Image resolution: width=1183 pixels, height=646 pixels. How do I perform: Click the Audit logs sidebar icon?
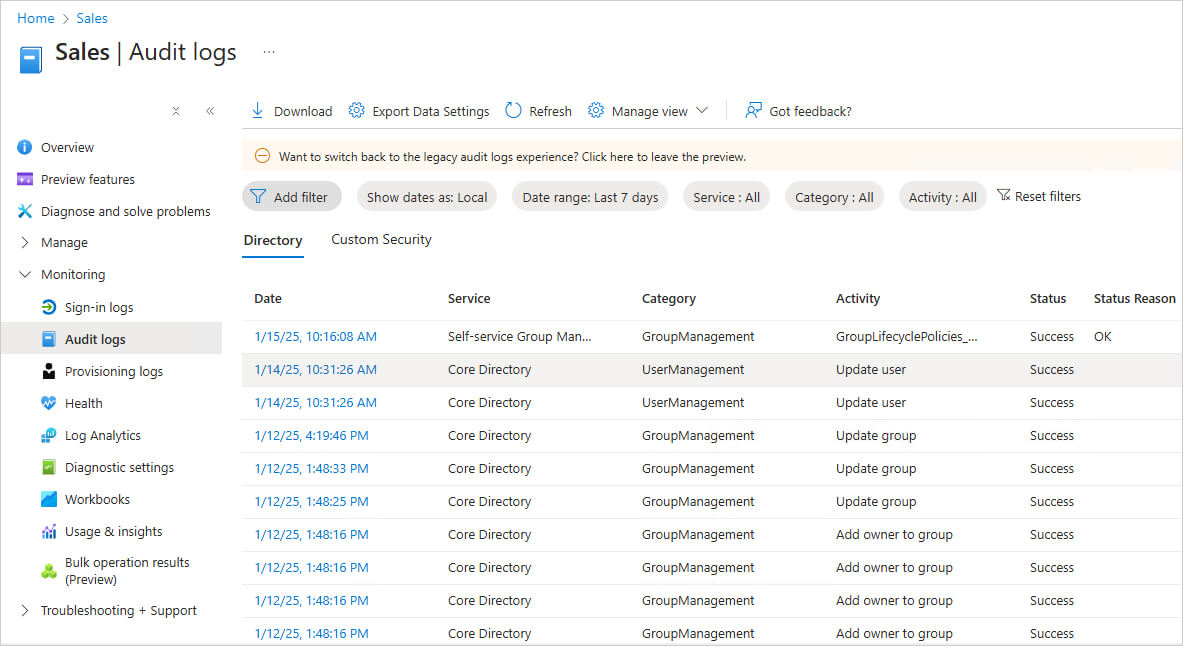[x=49, y=339]
